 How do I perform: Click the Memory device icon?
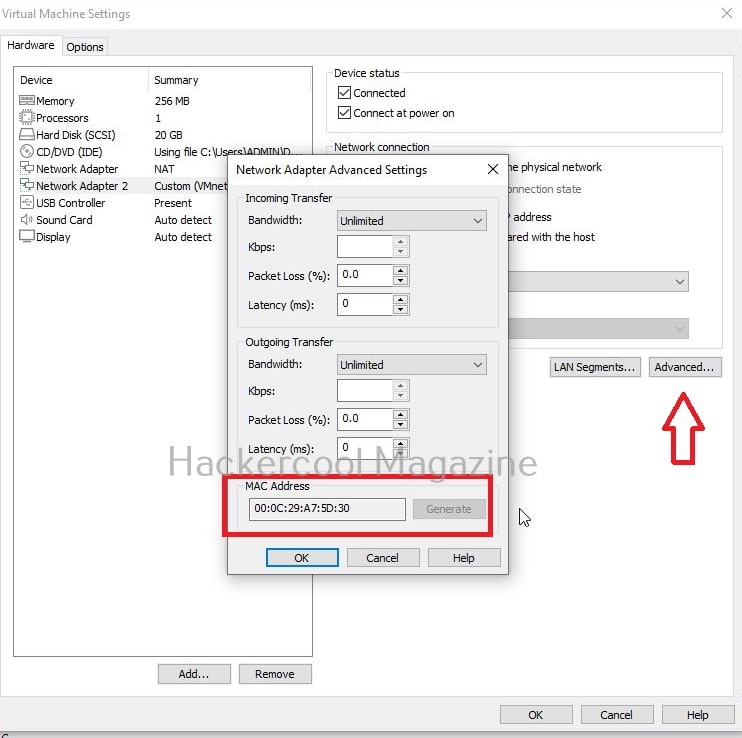27,101
